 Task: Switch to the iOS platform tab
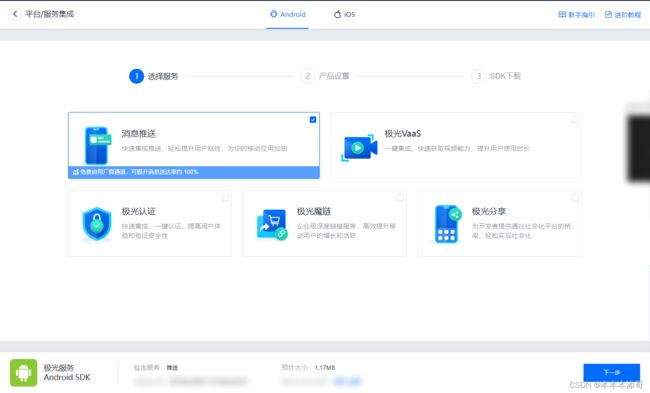344,14
